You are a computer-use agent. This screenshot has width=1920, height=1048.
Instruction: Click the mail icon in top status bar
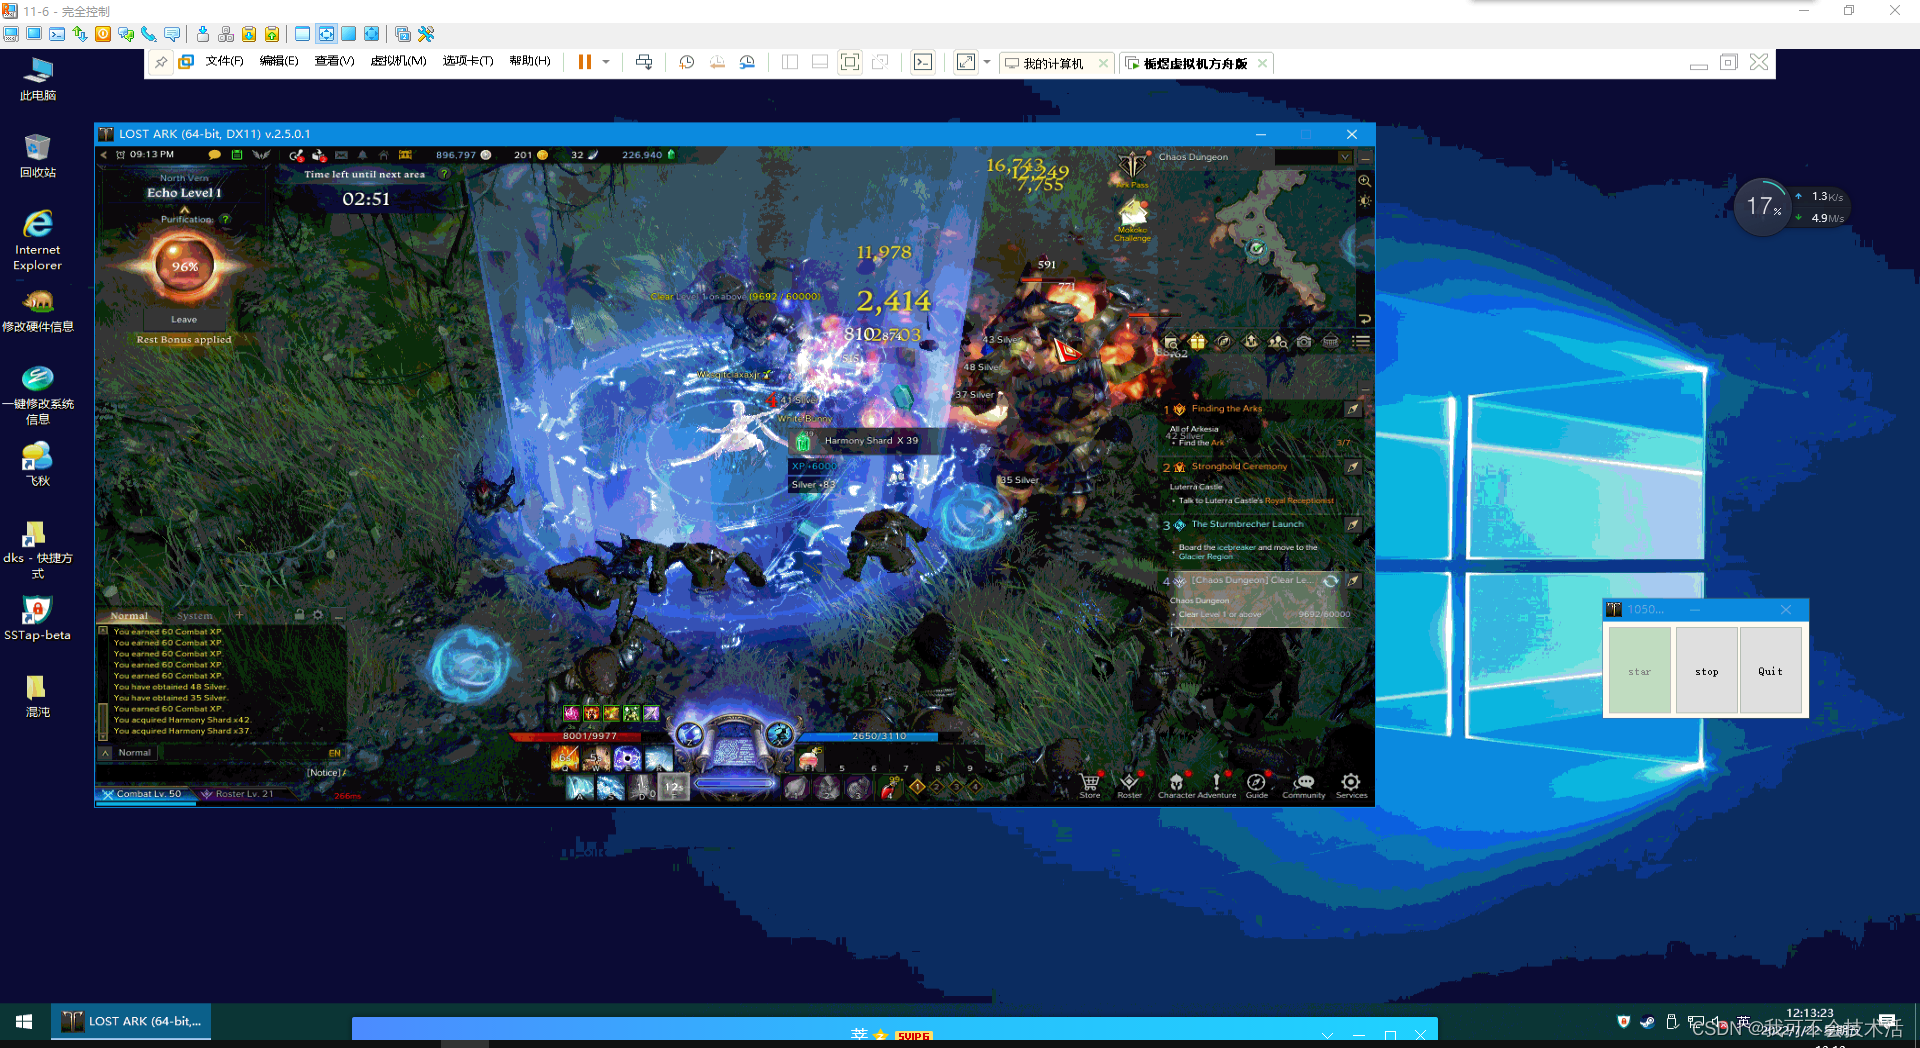click(x=341, y=155)
